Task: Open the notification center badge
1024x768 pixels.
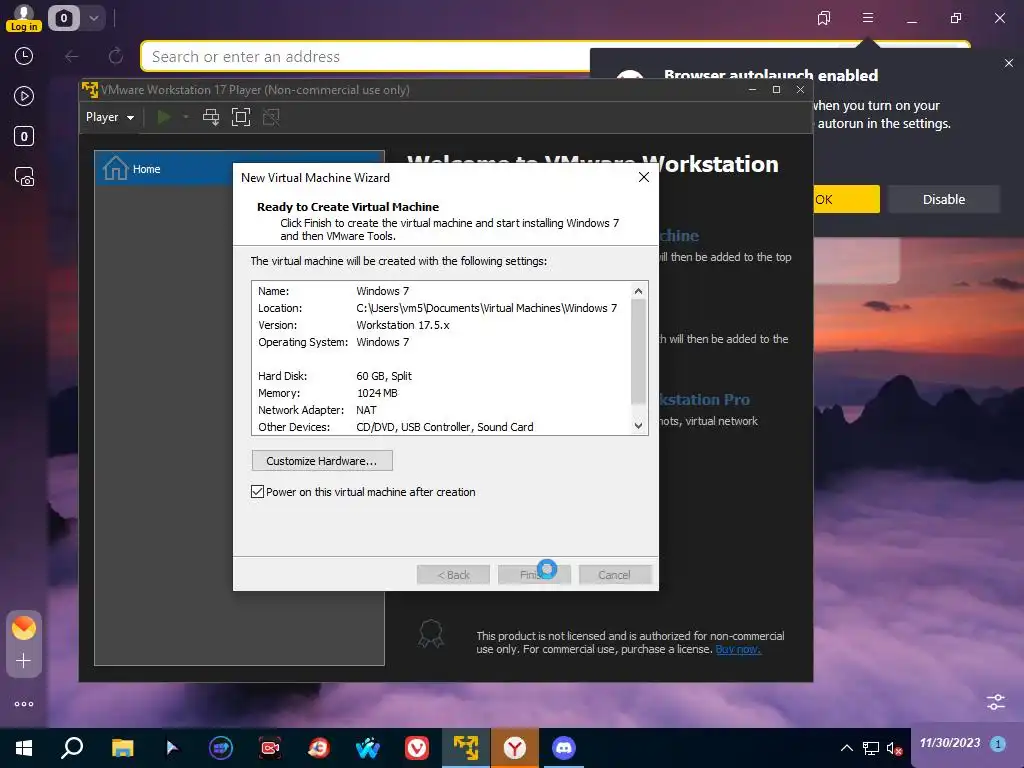Action: click(997, 744)
